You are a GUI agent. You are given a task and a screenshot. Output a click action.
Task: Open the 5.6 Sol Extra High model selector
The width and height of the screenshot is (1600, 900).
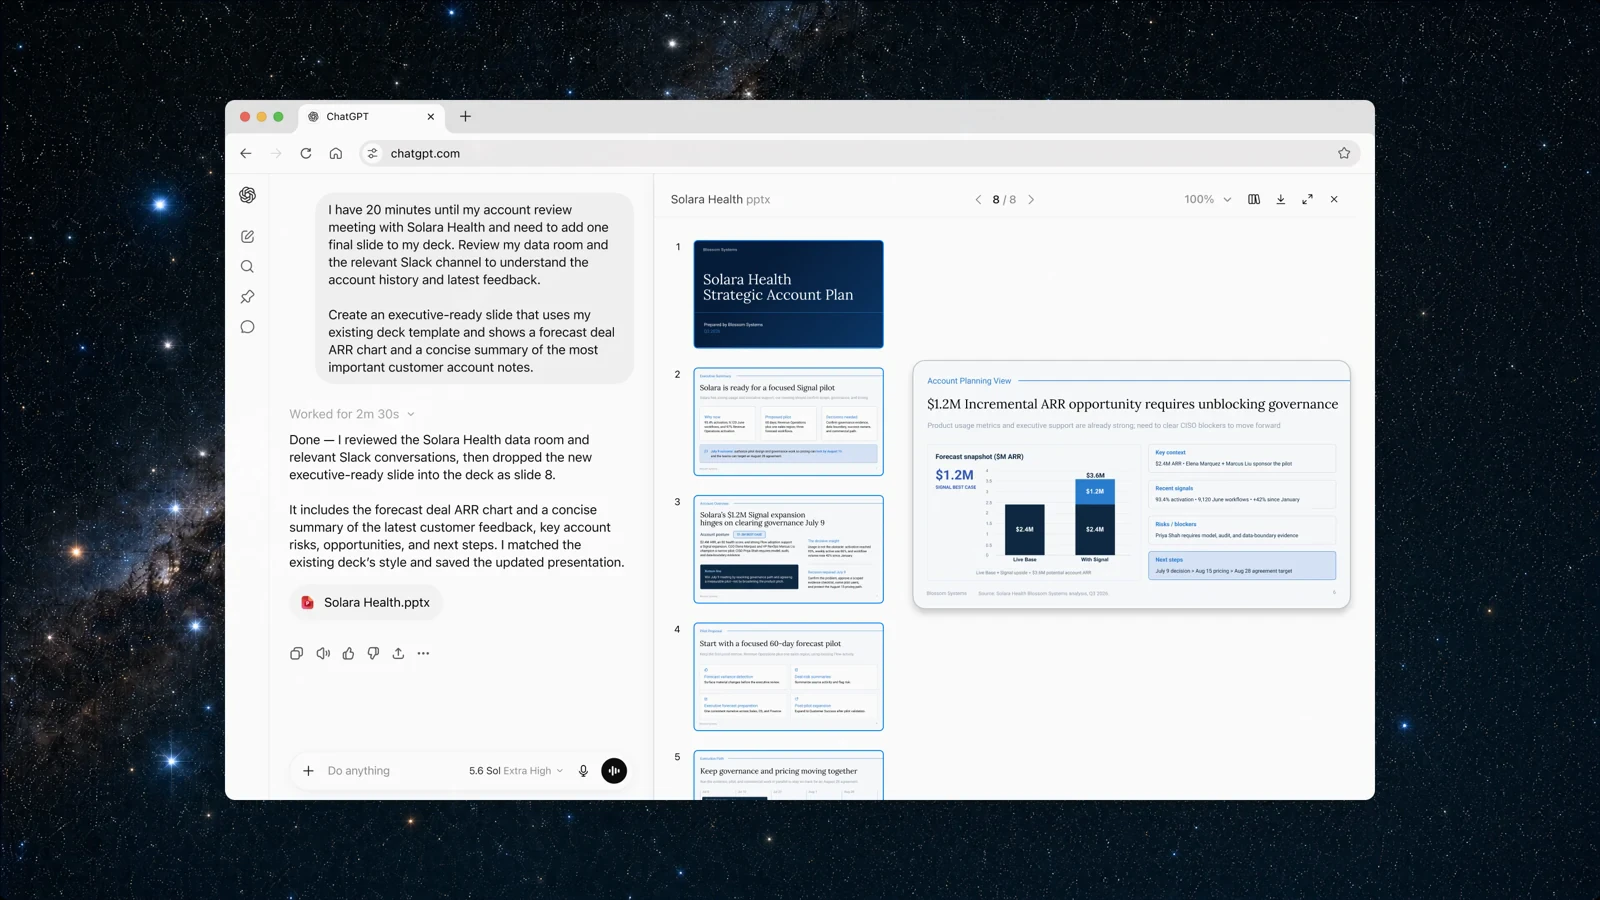[516, 771]
